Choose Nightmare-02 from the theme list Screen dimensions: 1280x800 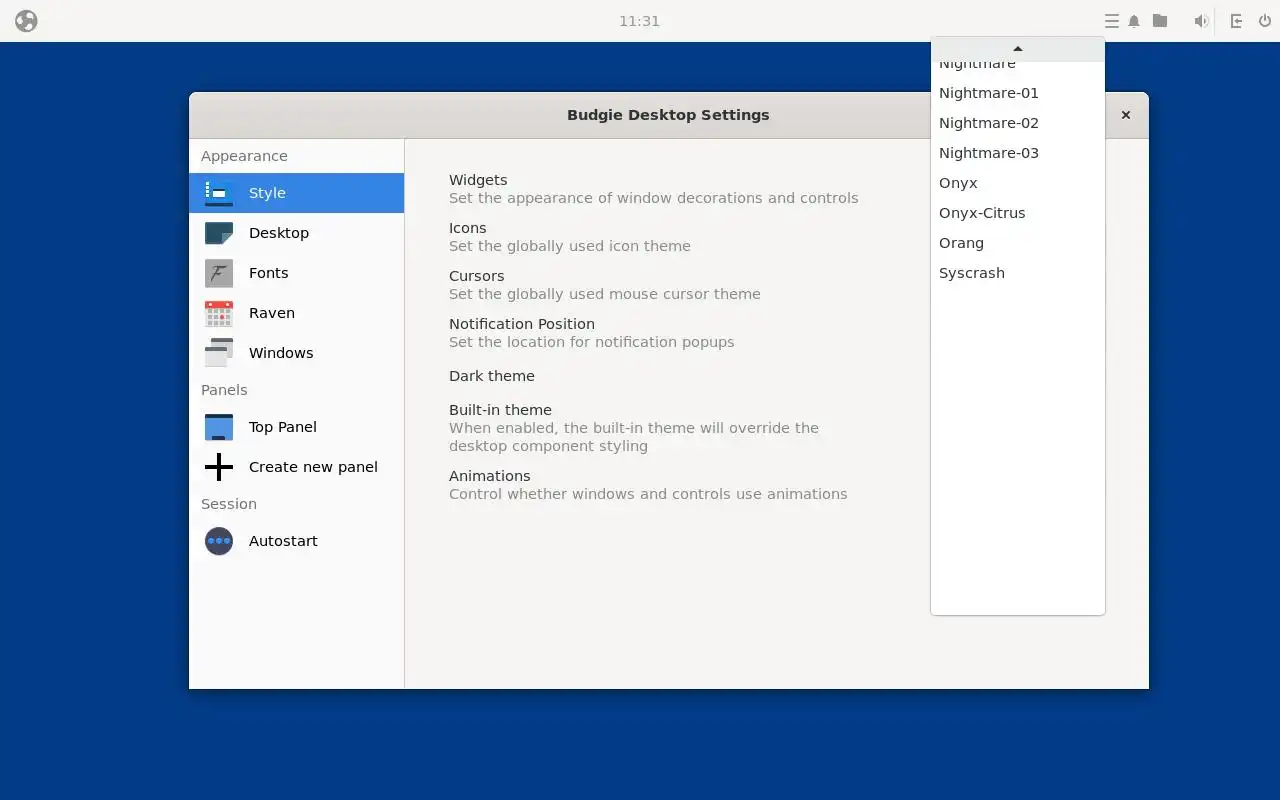(x=1018, y=123)
